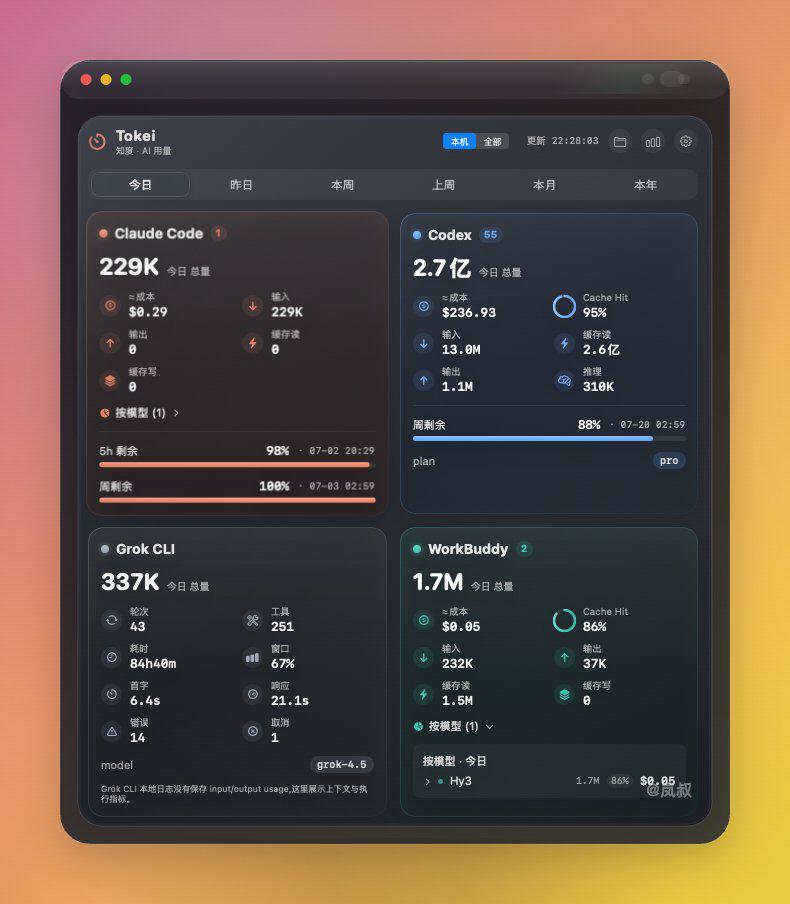Click the Tokei app logo icon
The image size is (790, 904).
(x=97, y=142)
